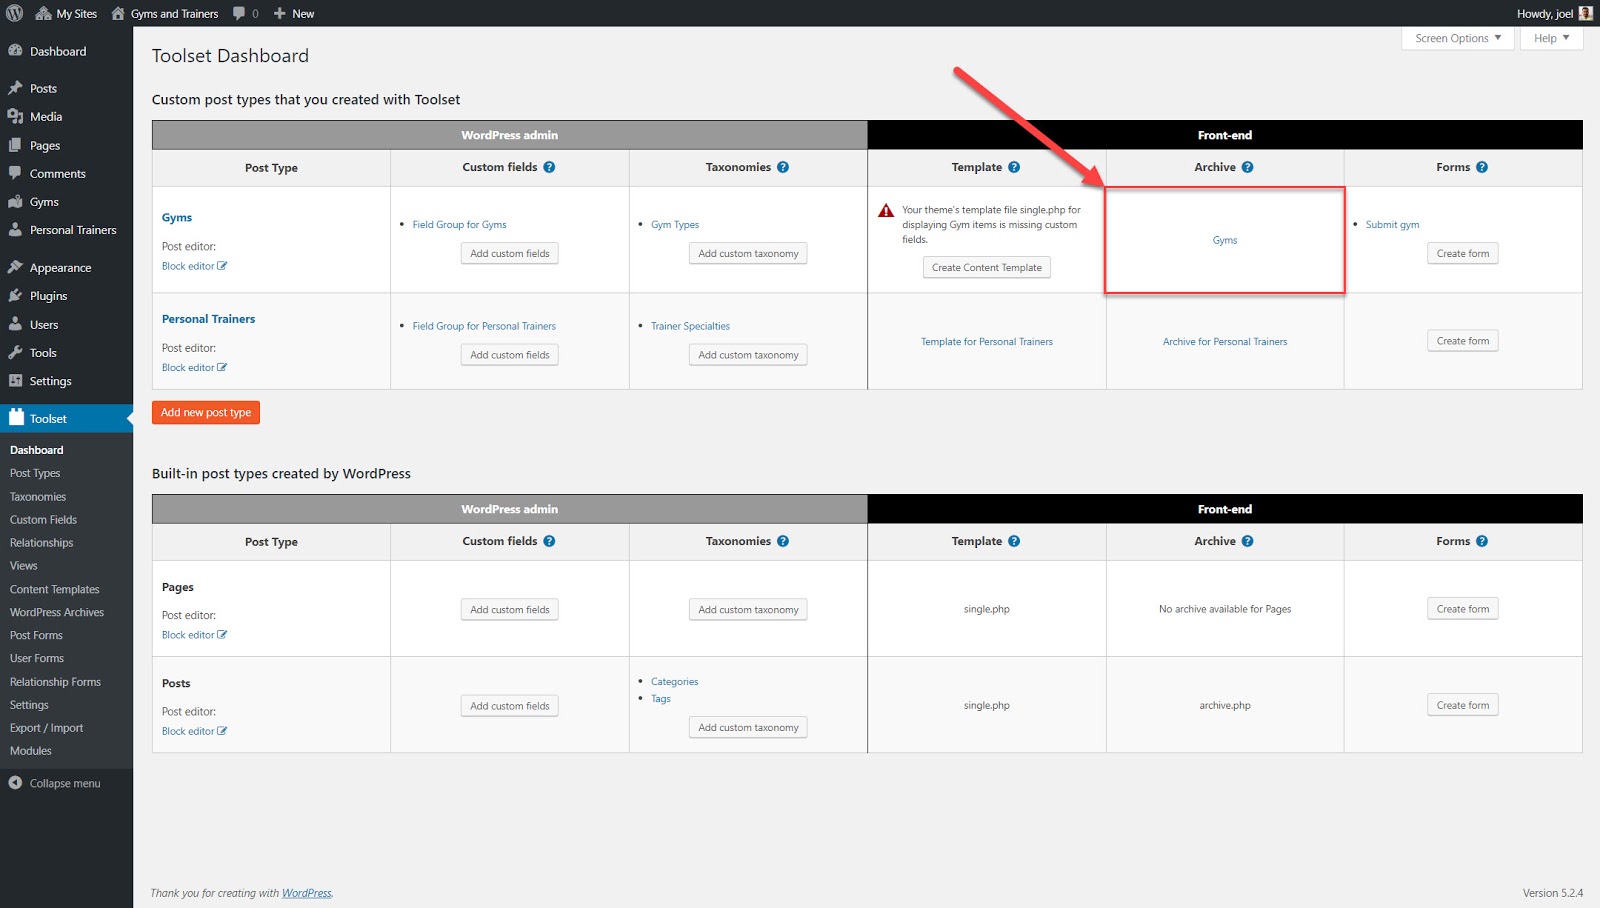Click the Appearance paintbrush icon
The width and height of the screenshot is (1600, 908).
click(17, 267)
